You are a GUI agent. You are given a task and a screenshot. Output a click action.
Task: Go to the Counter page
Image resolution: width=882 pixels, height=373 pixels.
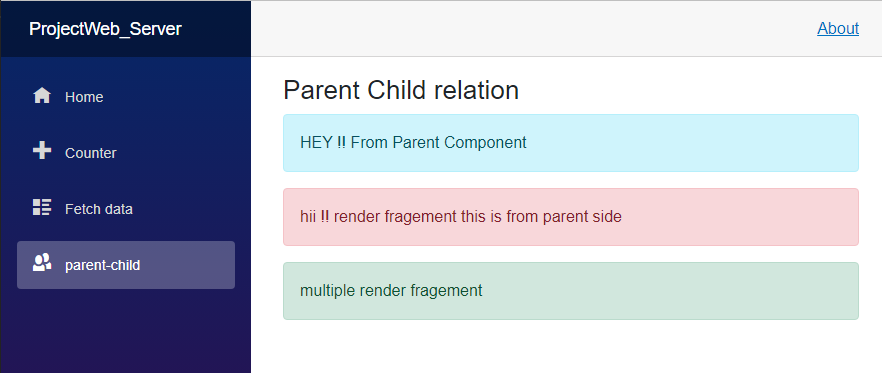126,153
